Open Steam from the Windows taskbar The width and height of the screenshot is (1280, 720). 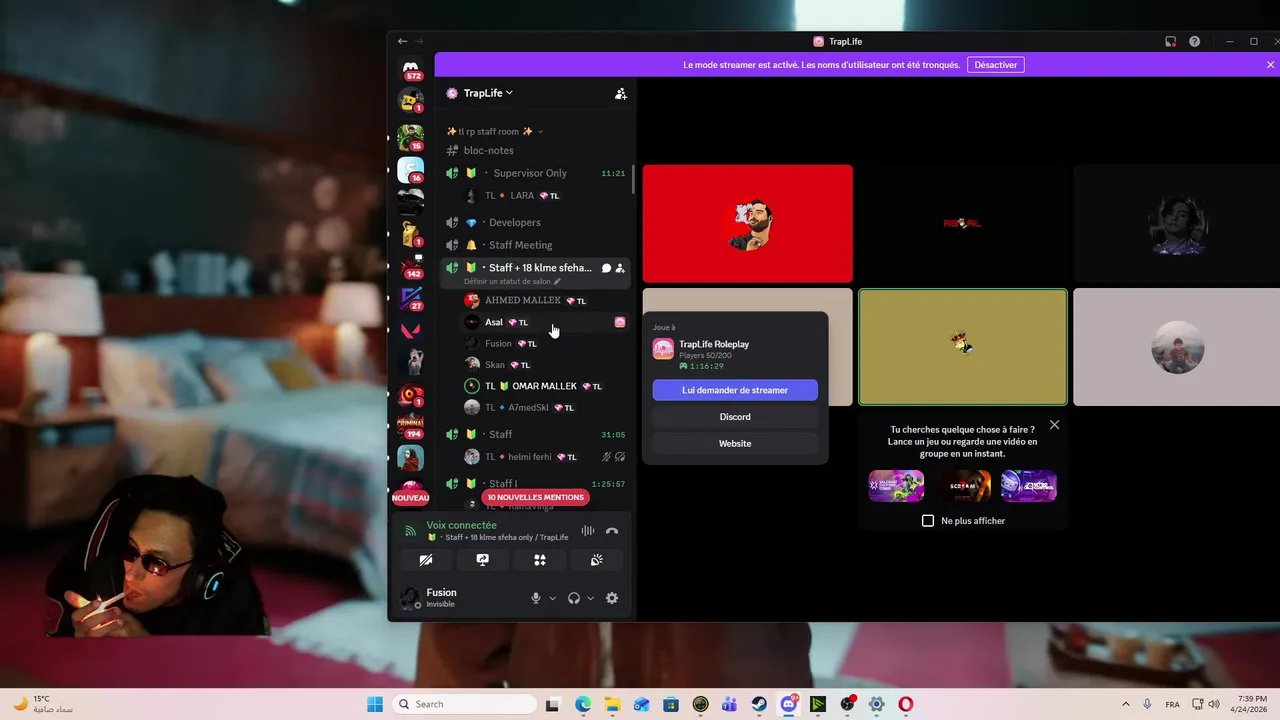tap(759, 704)
